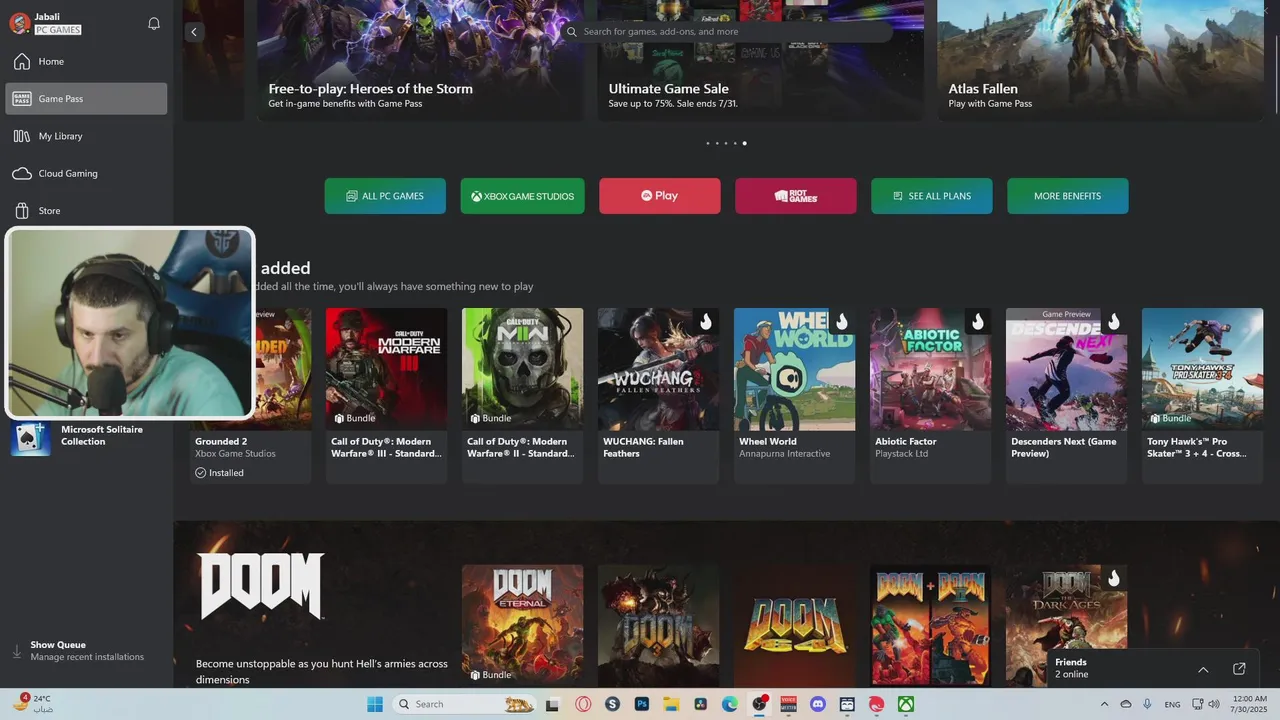This screenshot has width=1280, height=720.
Task: Open the DOOM 64 game tile
Action: [794, 624]
